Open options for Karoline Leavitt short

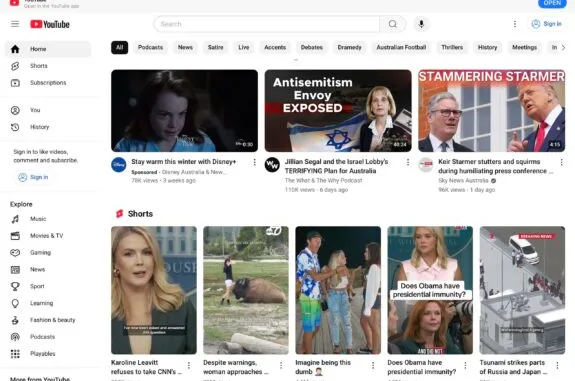(189, 365)
